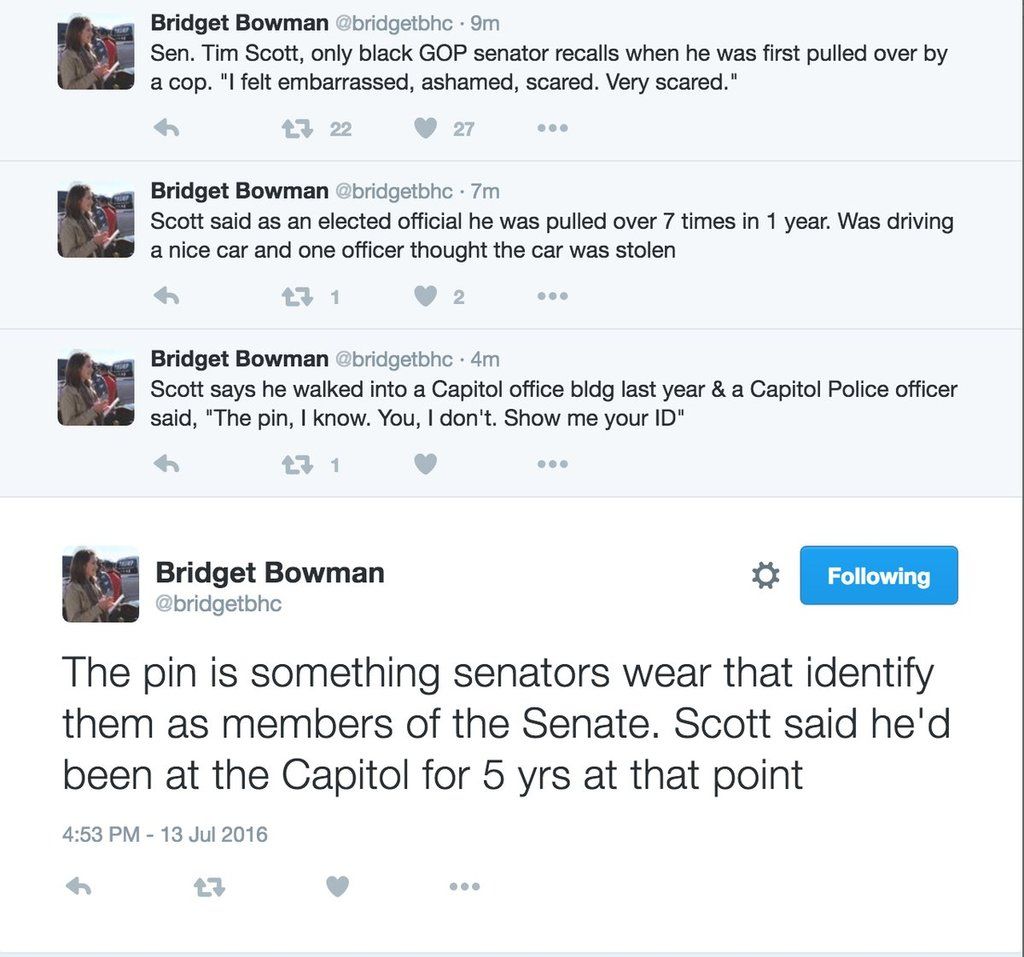
Task: Open the three-dot menu under main tweet
Action: pos(465,886)
